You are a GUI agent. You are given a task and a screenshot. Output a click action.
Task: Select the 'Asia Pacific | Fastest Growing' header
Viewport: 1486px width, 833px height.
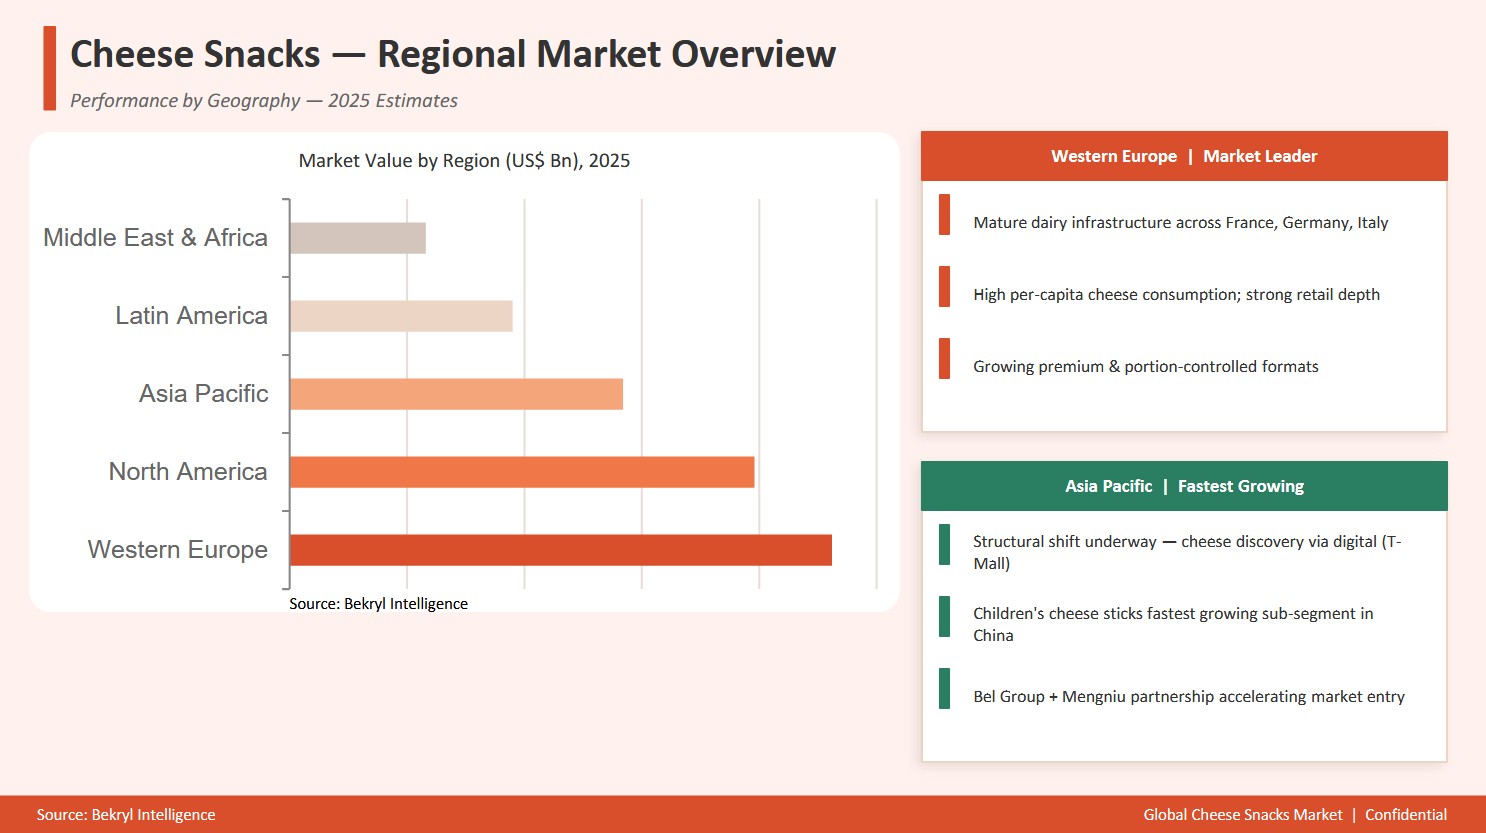(x=1184, y=486)
